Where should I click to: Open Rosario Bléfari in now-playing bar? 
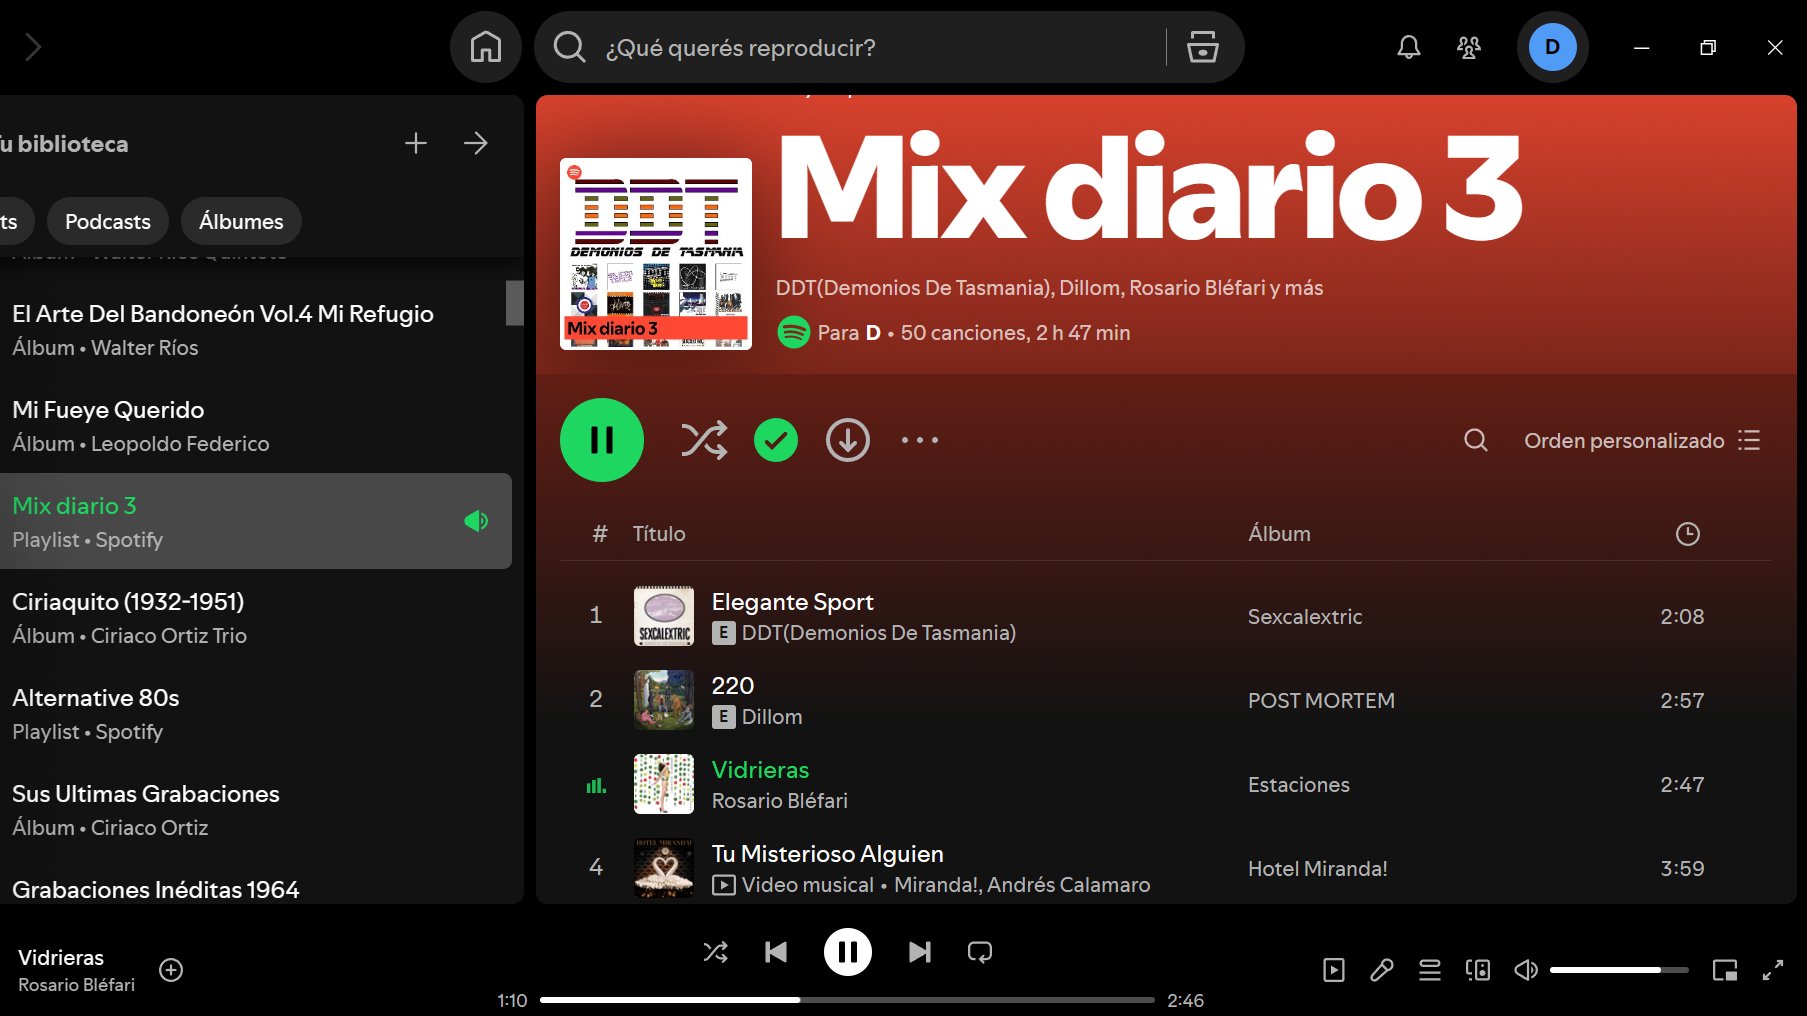pyautogui.click(x=76, y=985)
